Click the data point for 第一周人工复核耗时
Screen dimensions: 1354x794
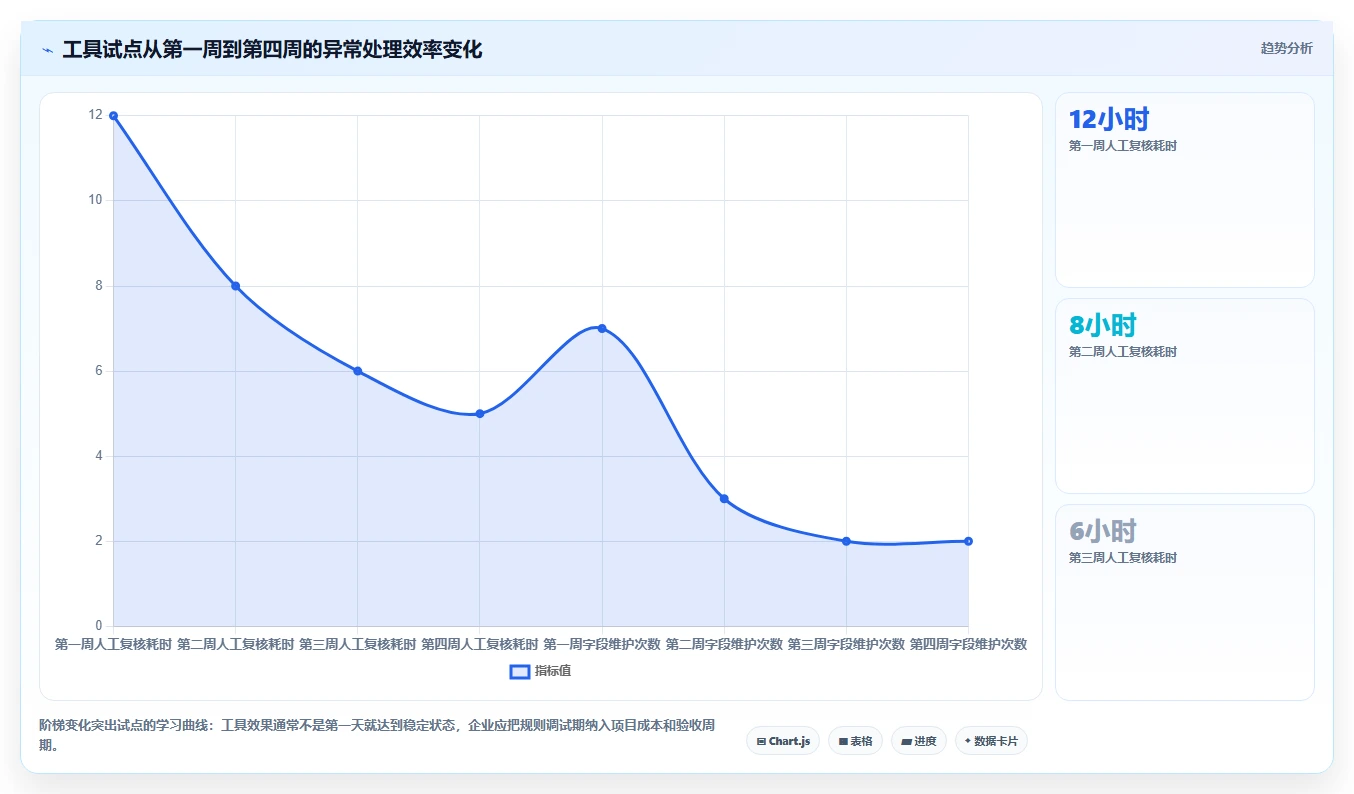[113, 115]
